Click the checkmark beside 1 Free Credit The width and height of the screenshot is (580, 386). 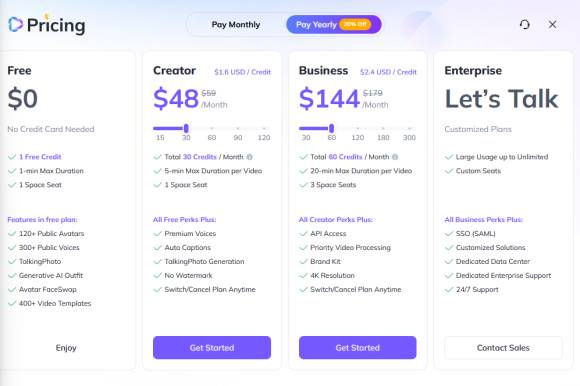[12, 157]
